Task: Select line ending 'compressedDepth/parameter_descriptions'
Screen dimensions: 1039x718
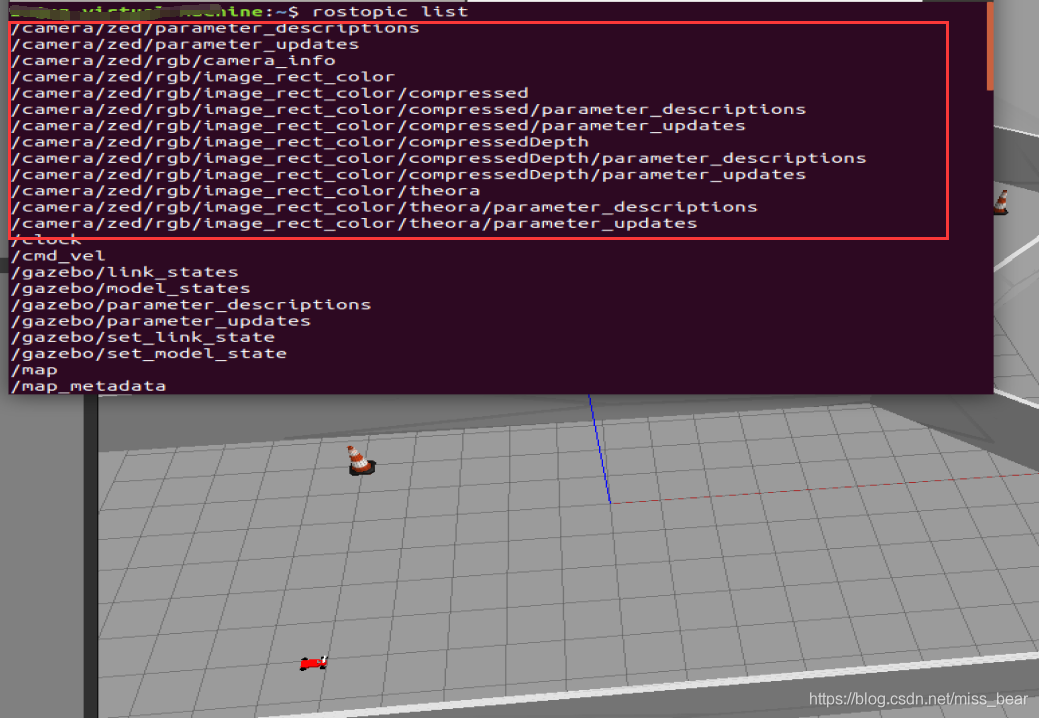Action: click(x=439, y=158)
